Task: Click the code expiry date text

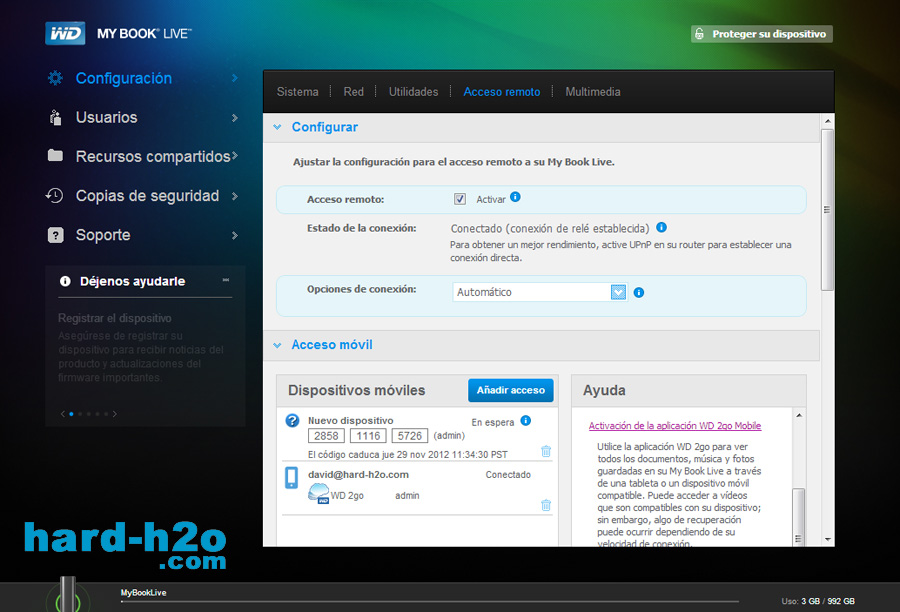Action: point(408,454)
